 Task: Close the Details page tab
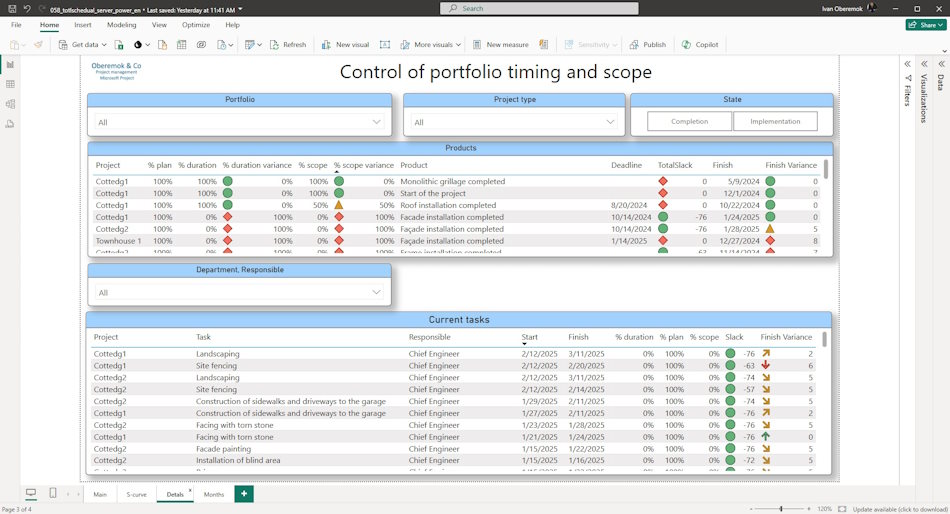[190, 490]
